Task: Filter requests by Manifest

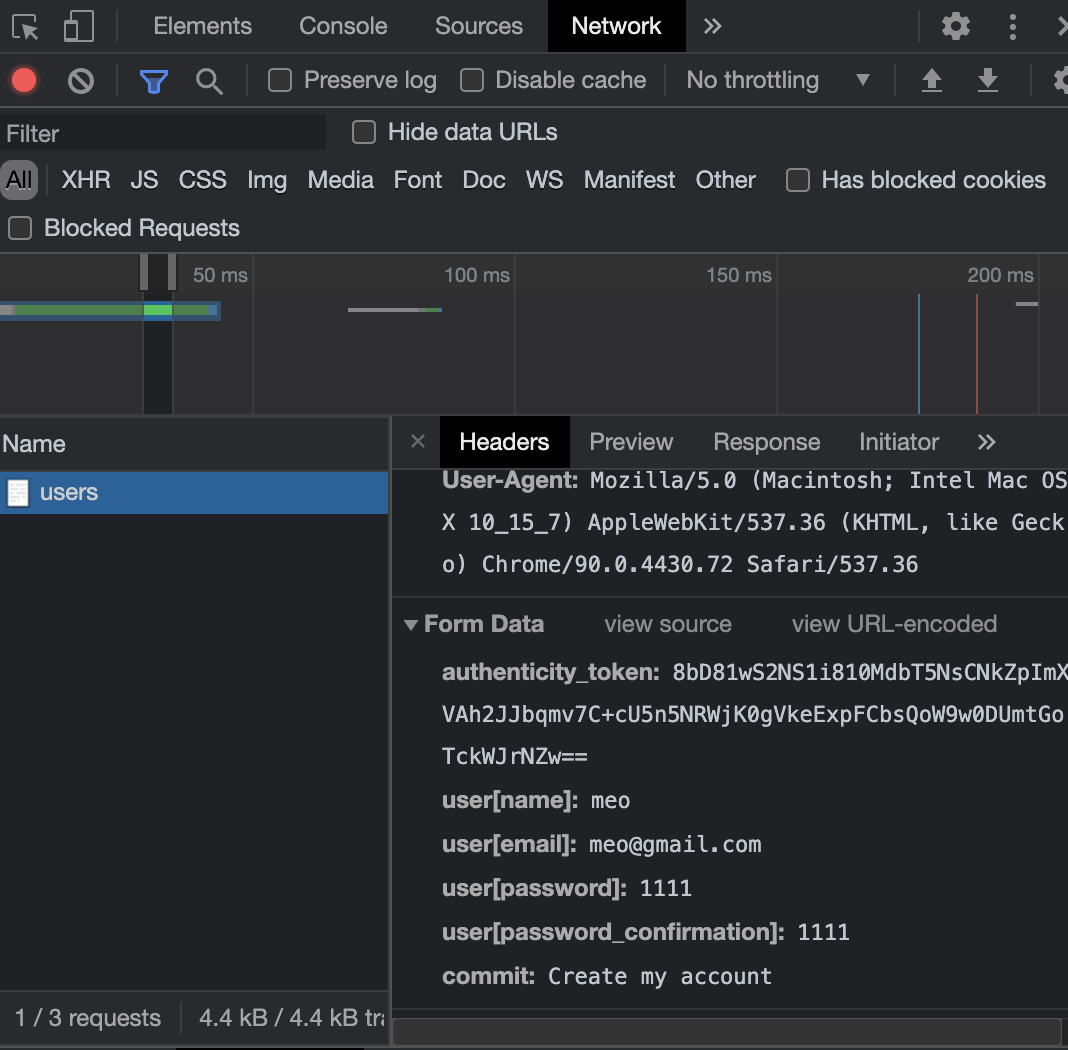Action: (629, 180)
